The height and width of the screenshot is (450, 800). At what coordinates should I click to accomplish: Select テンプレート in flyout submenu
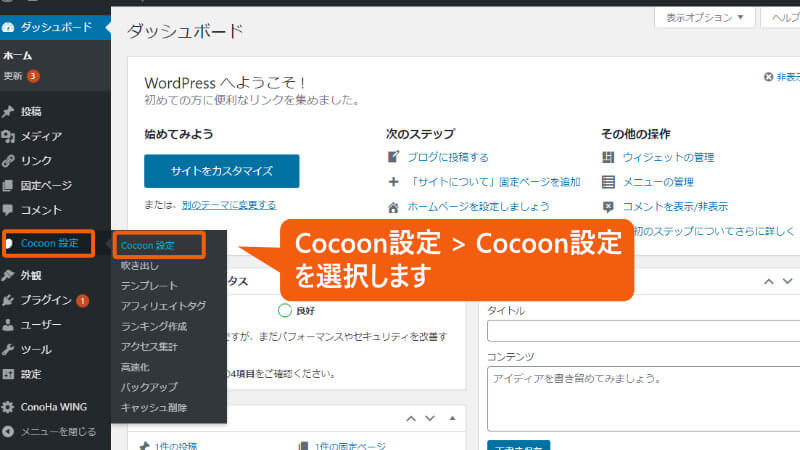(x=149, y=286)
